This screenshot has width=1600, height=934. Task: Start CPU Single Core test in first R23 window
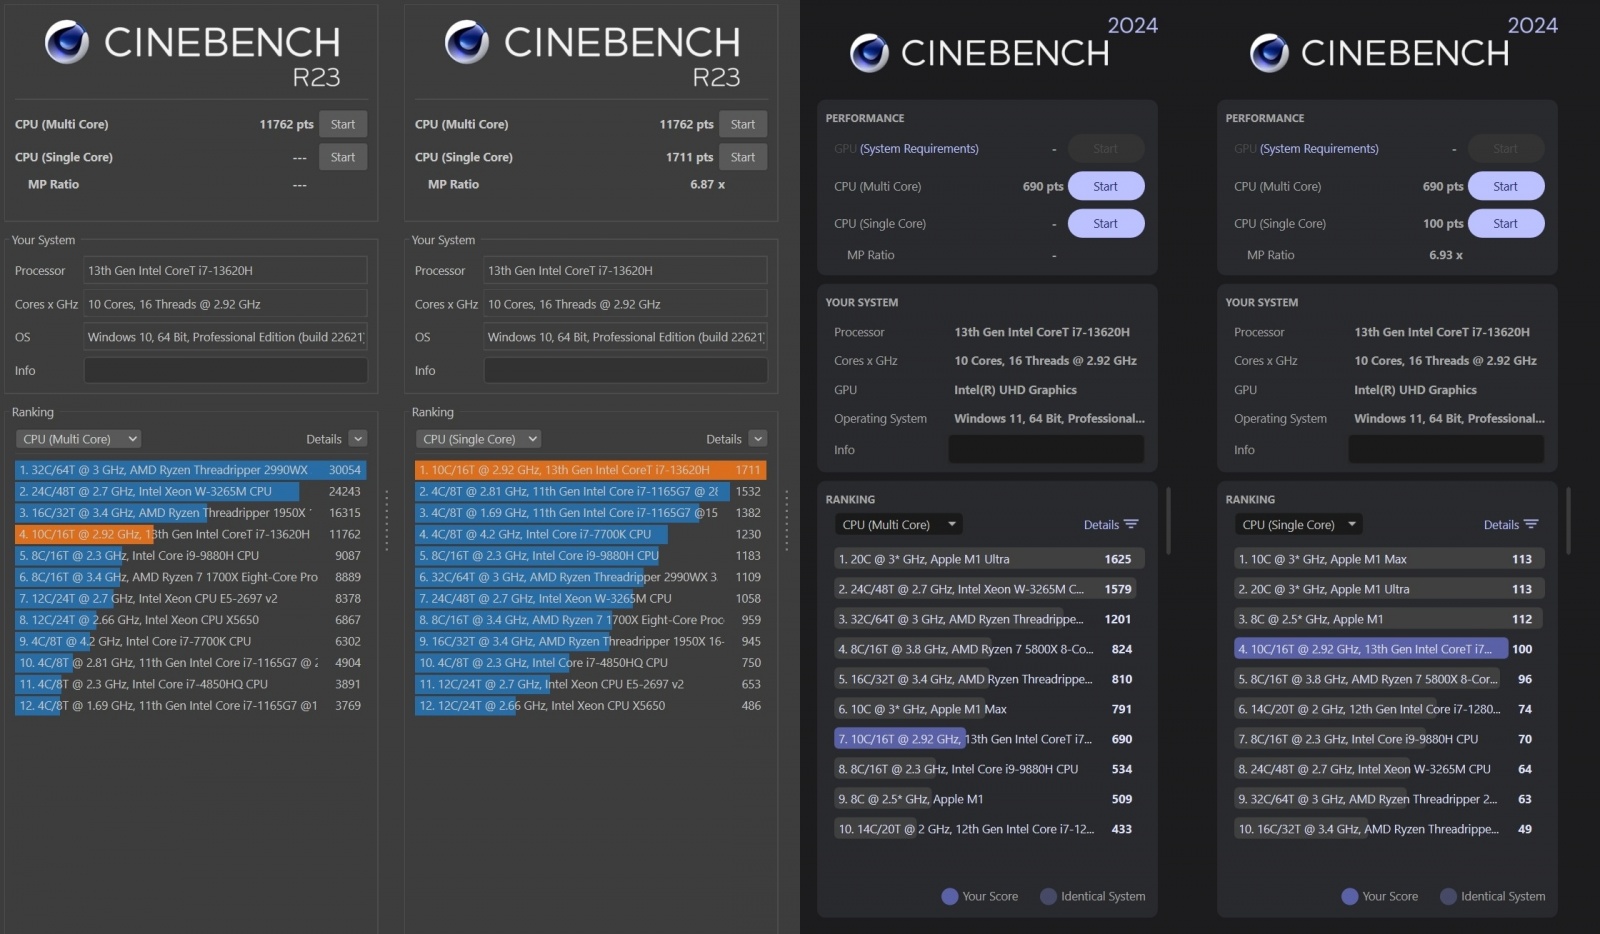tap(343, 157)
